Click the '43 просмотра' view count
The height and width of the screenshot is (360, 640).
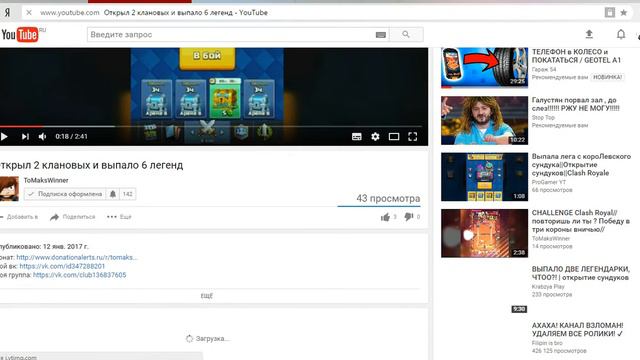coord(388,198)
